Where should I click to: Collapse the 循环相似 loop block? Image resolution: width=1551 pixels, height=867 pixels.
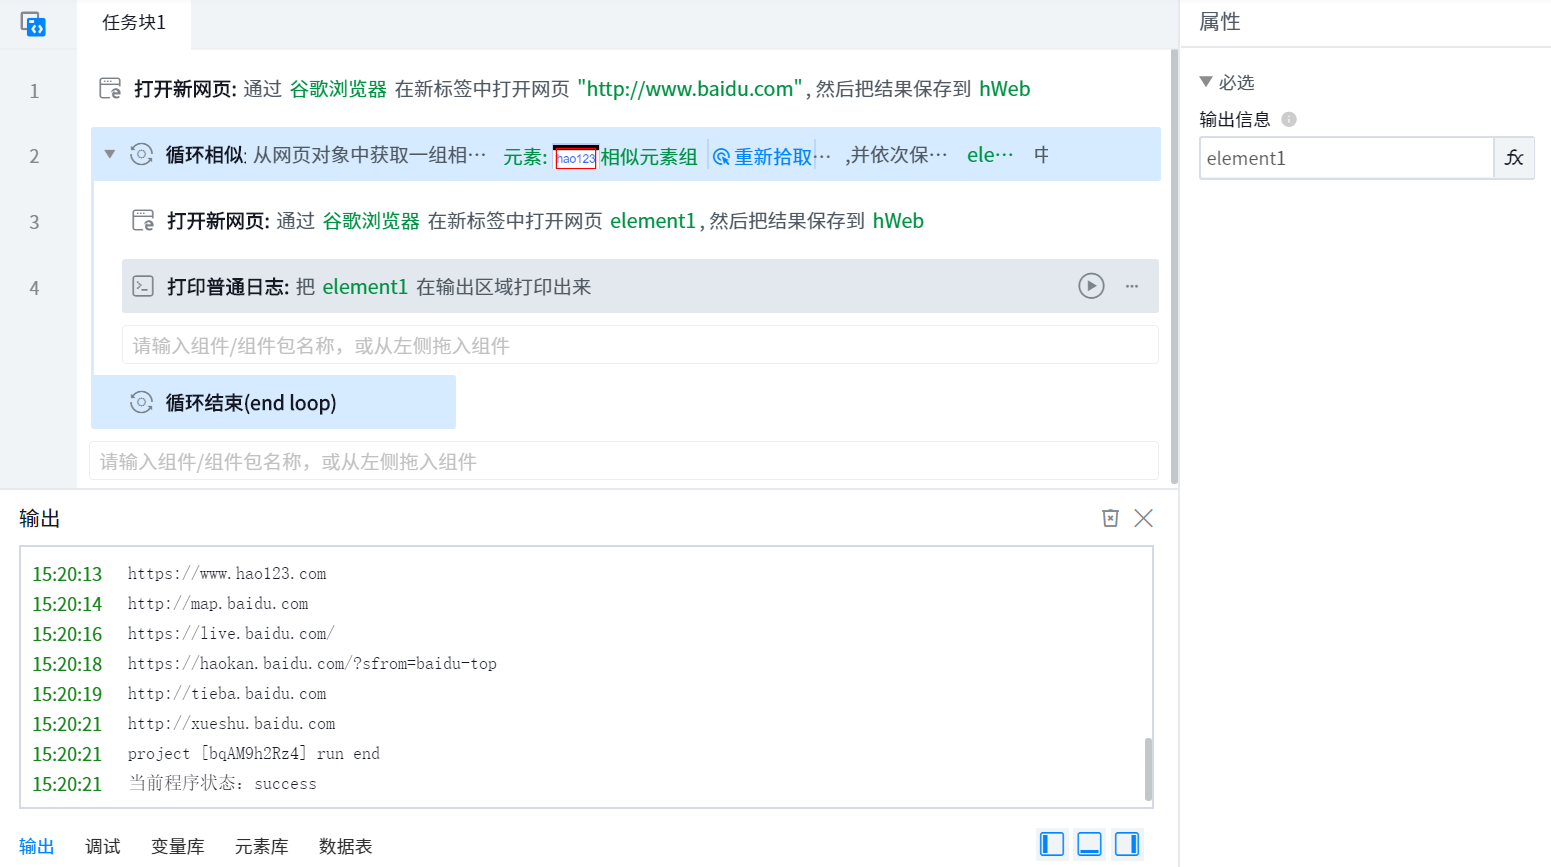[110, 155]
